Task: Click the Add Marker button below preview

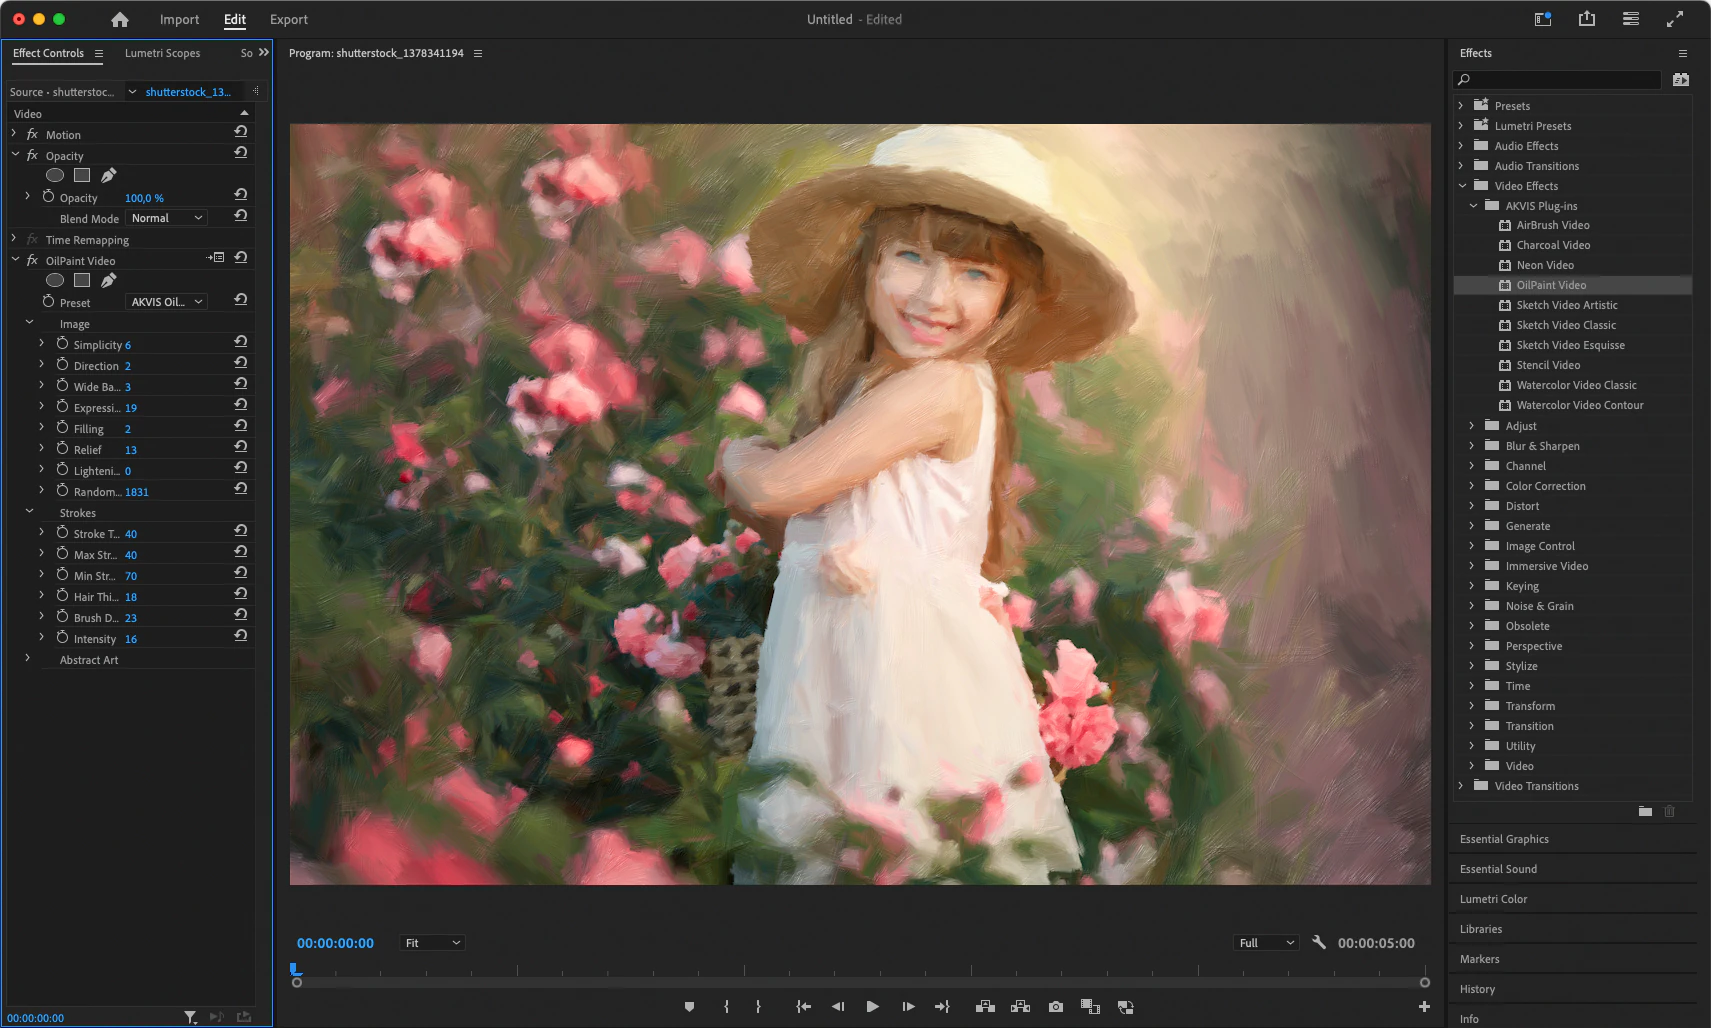Action: (689, 1007)
